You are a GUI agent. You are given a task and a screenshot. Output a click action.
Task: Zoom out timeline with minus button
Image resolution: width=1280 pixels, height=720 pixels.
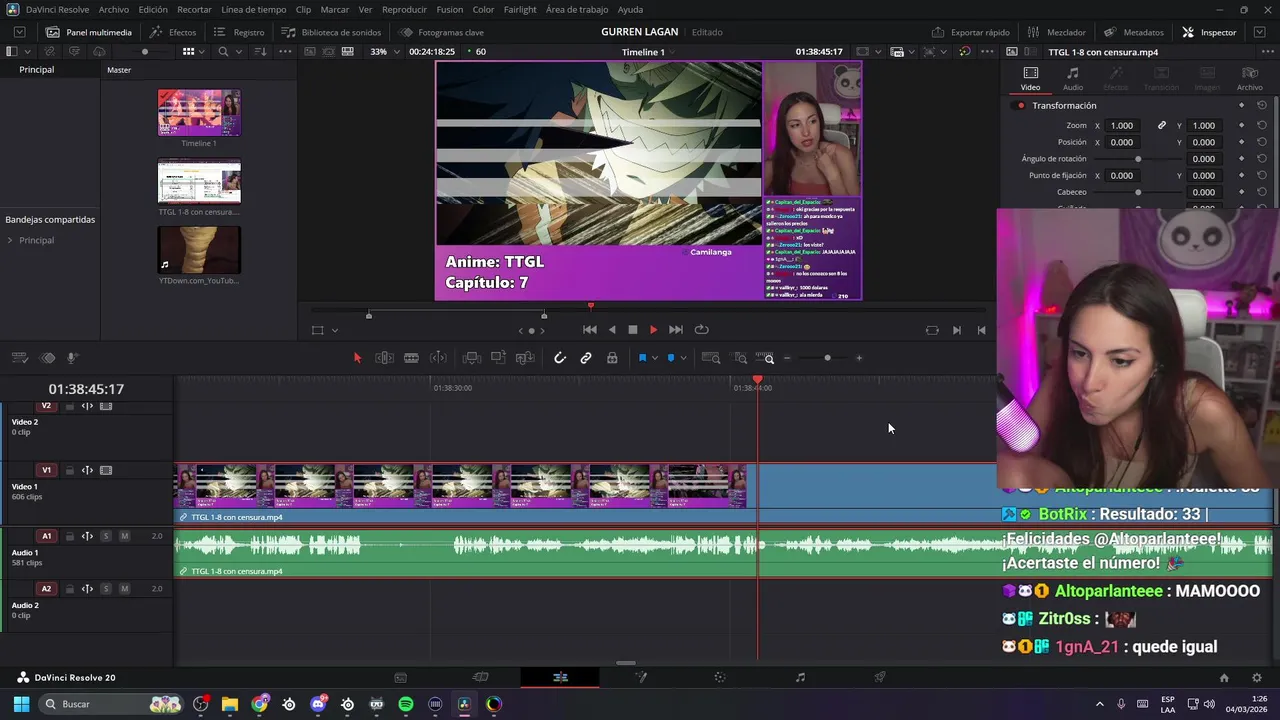click(x=787, y=358)
